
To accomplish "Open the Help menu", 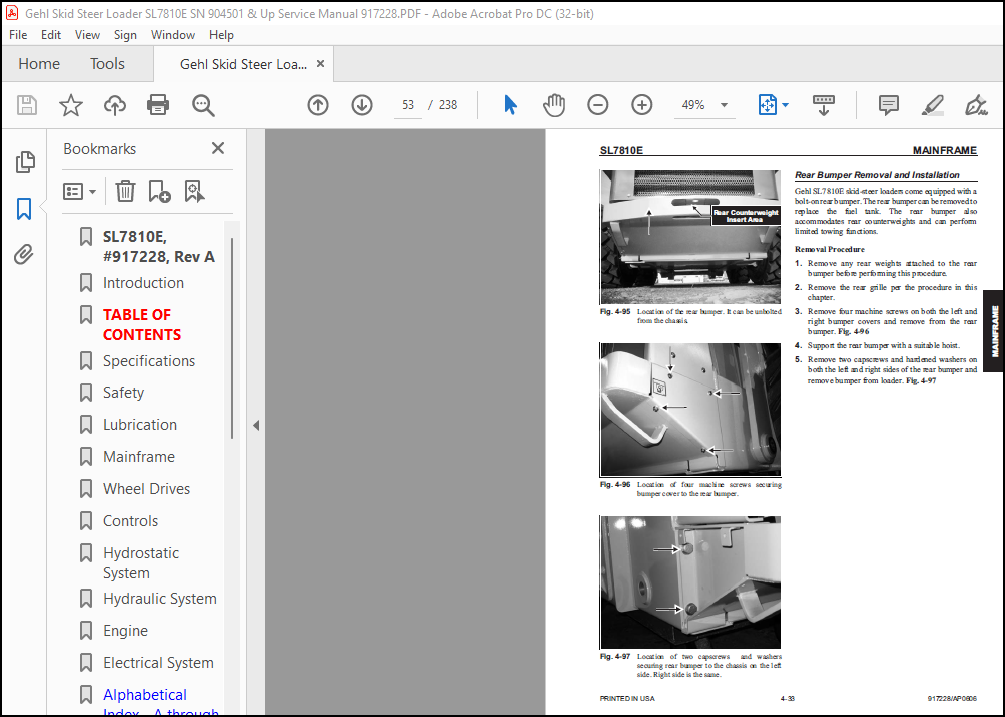I will (x=221, y=35).
